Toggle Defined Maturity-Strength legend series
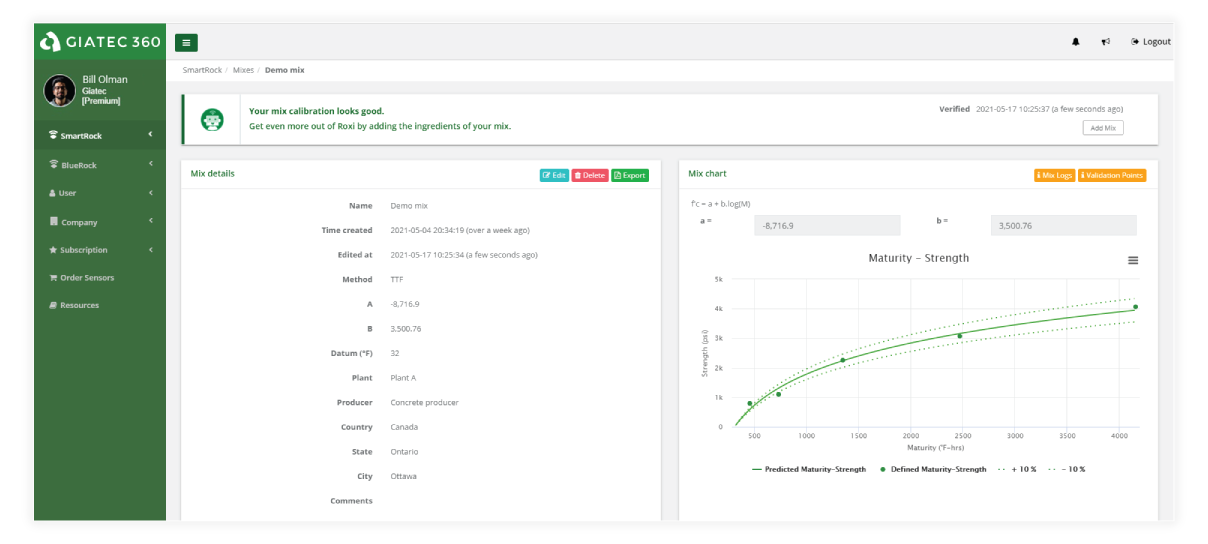Viewport: 1208px width, 544px height. point(933,469)
